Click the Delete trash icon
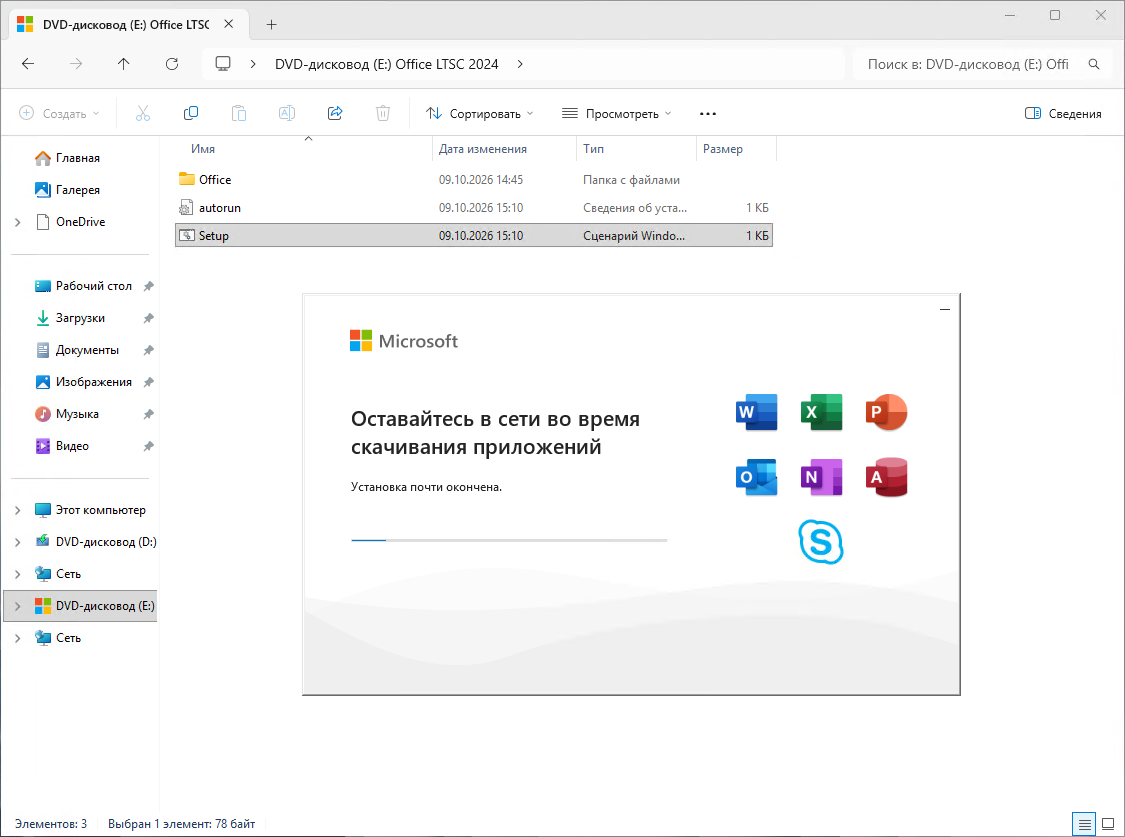 (383, 113)
